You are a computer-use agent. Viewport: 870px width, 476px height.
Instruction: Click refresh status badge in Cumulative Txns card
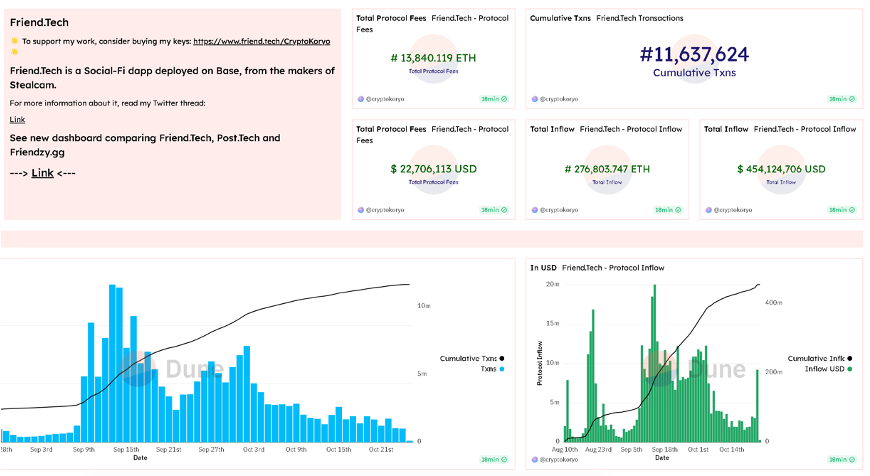[842, 99]
